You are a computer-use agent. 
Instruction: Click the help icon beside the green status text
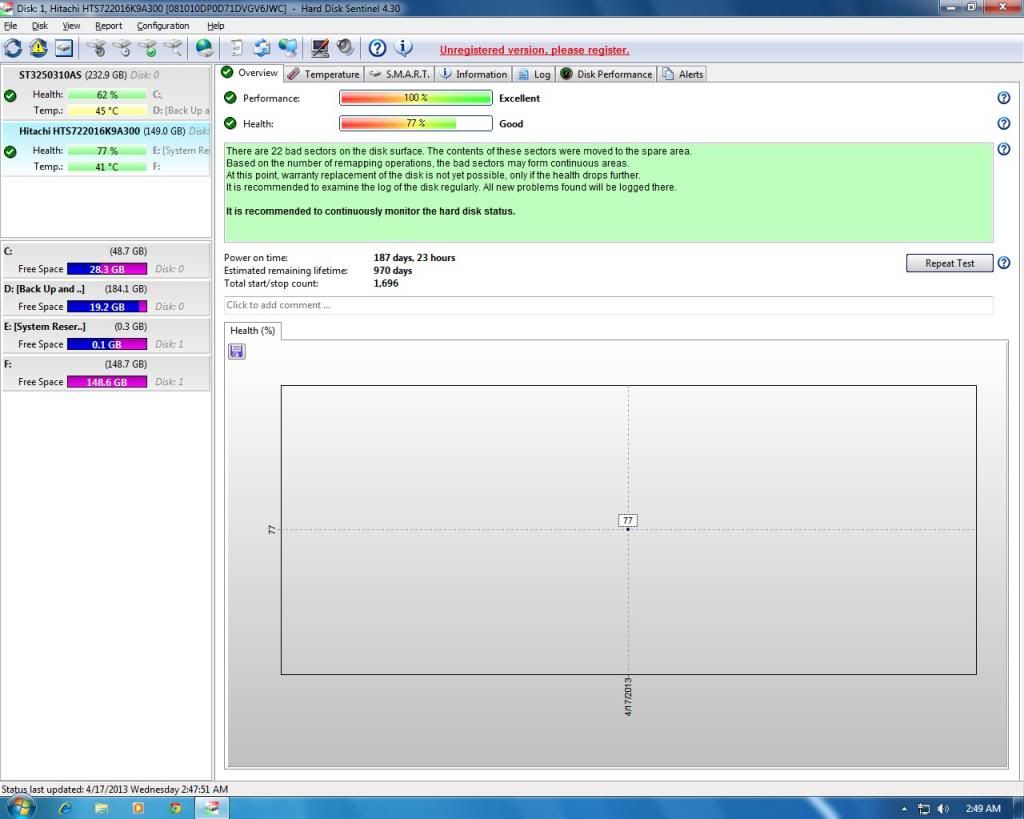(x=1004, y=150)
